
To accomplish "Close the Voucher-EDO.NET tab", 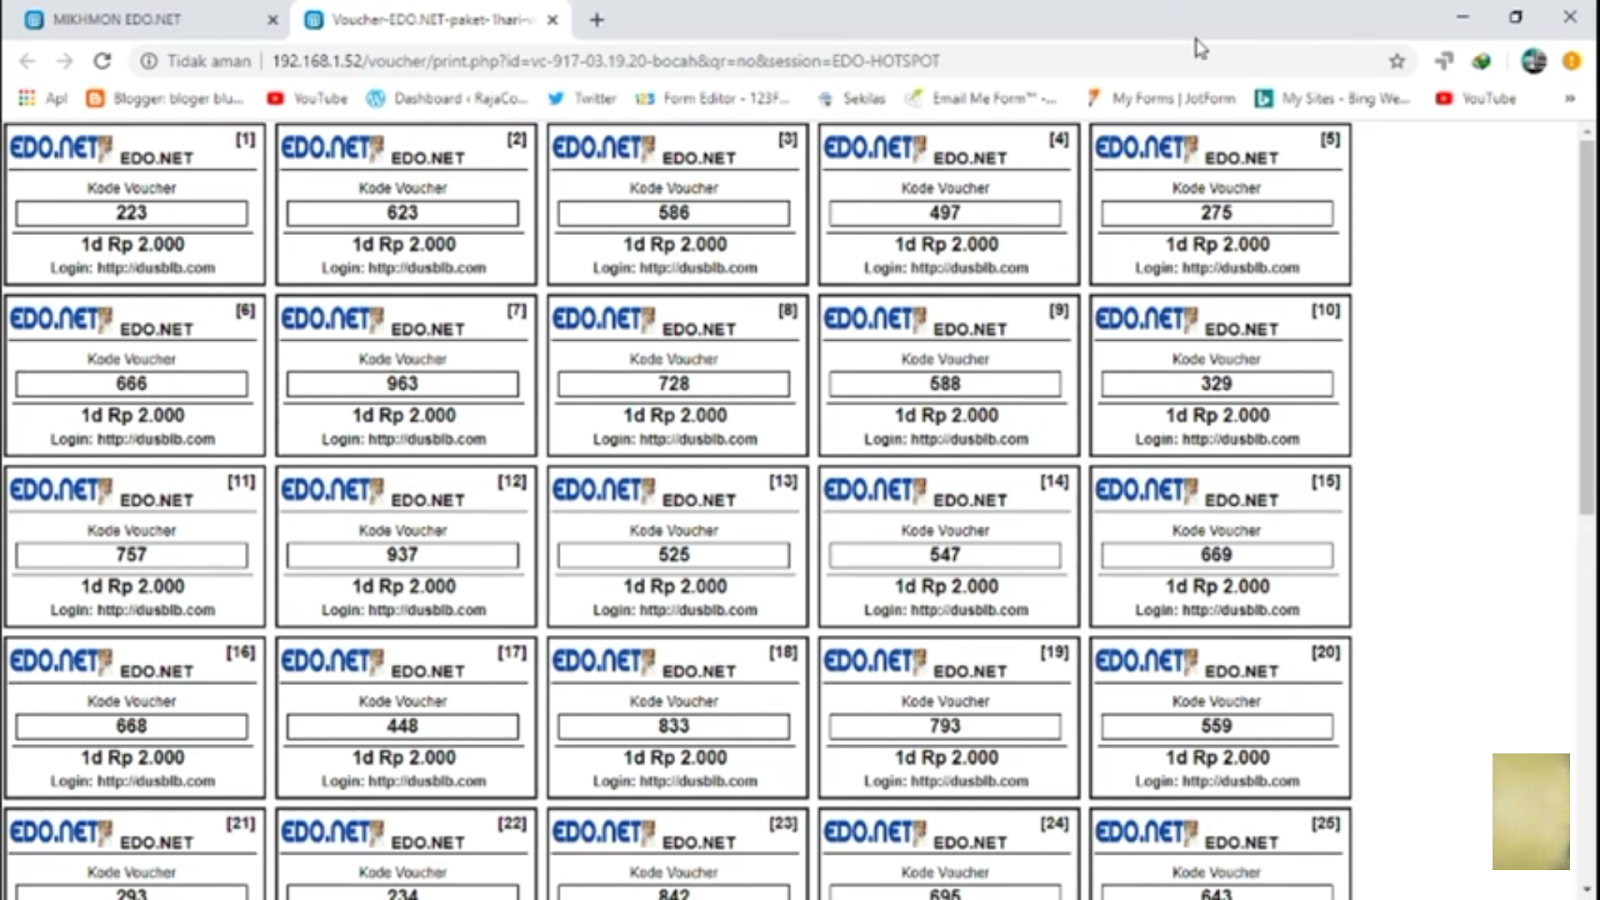I will point(552,20).
